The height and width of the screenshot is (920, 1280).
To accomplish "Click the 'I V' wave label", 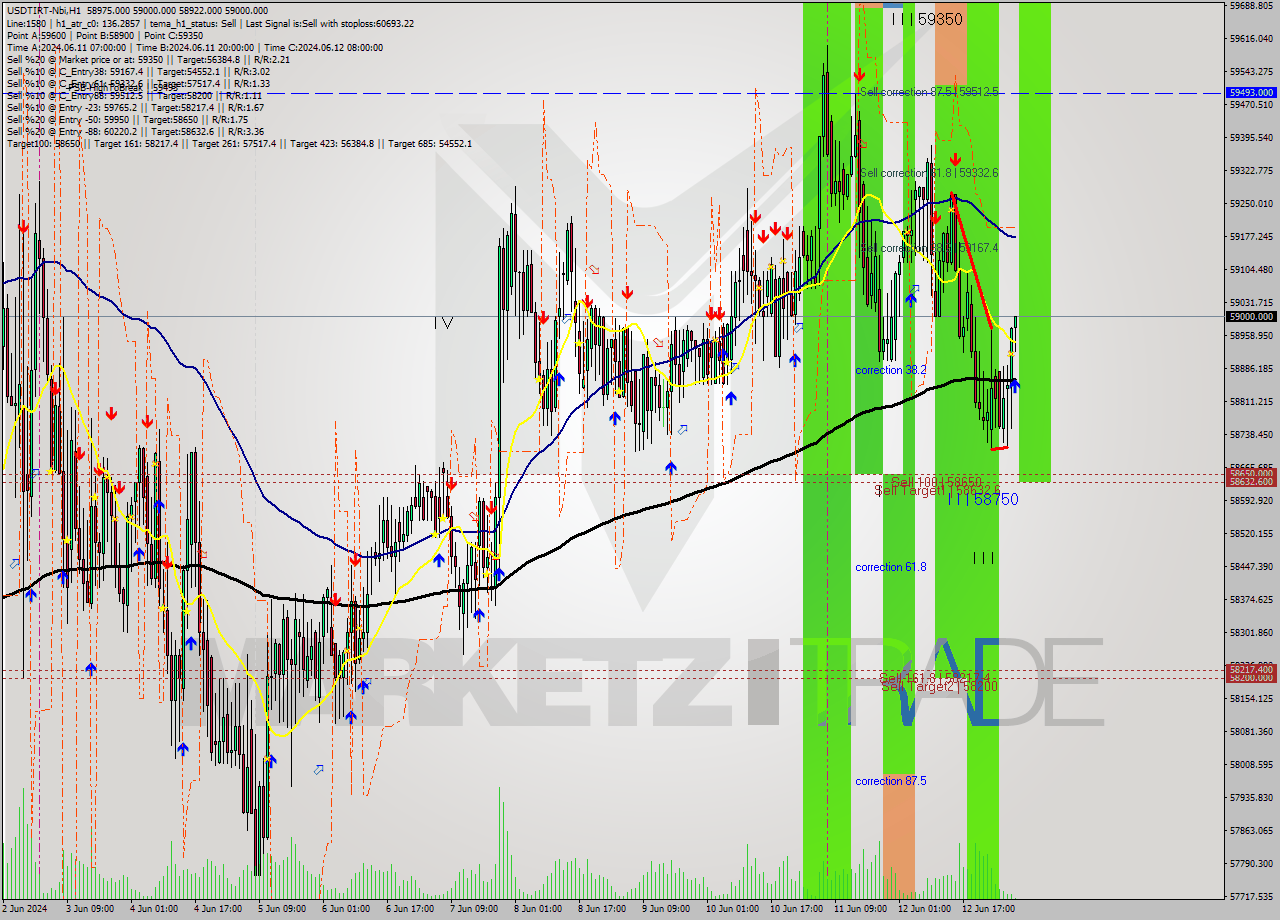I will (443, 323).
